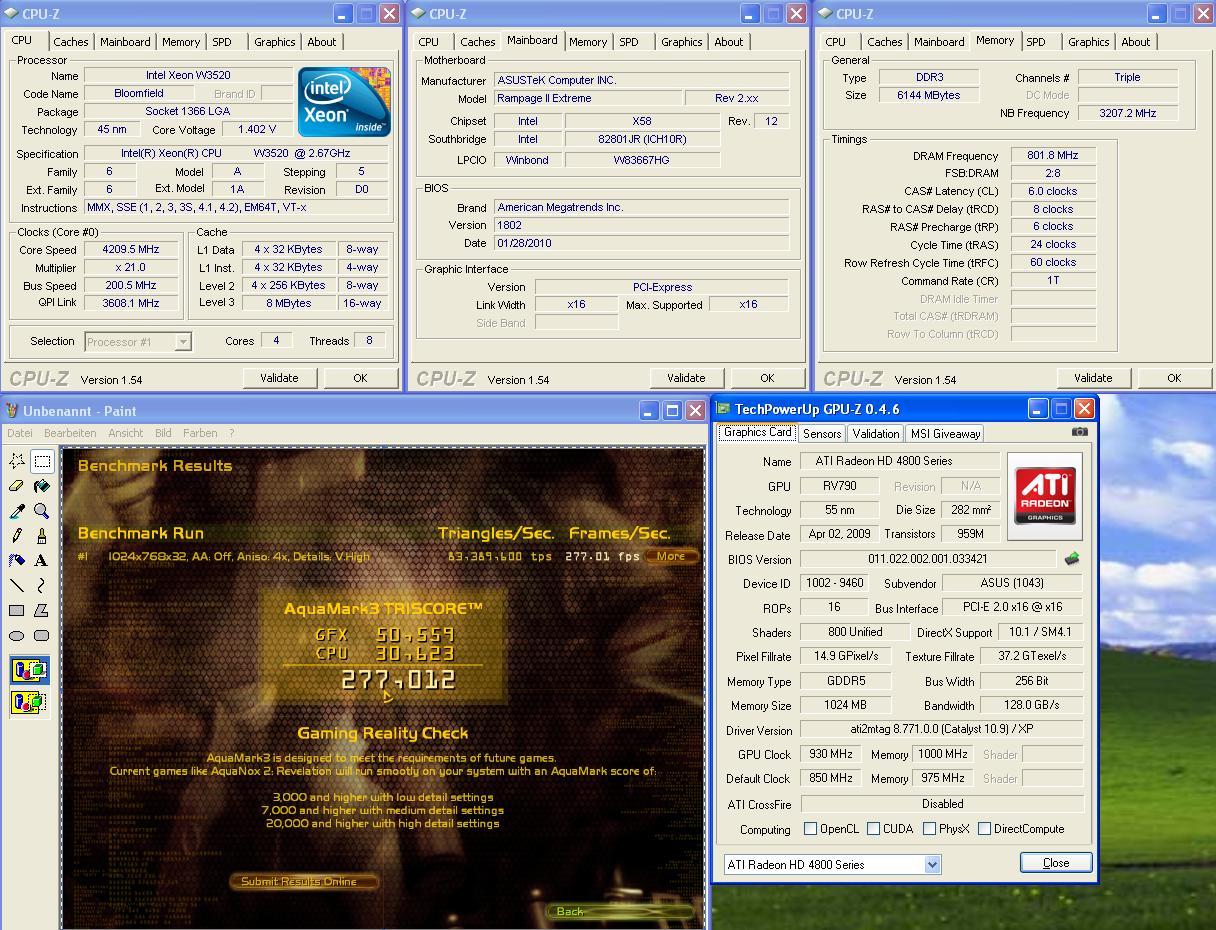The height and width of the screenshot is (930, 1216).
Task: Pick the Fill With Color bucket tool
Action: [42, 486]
